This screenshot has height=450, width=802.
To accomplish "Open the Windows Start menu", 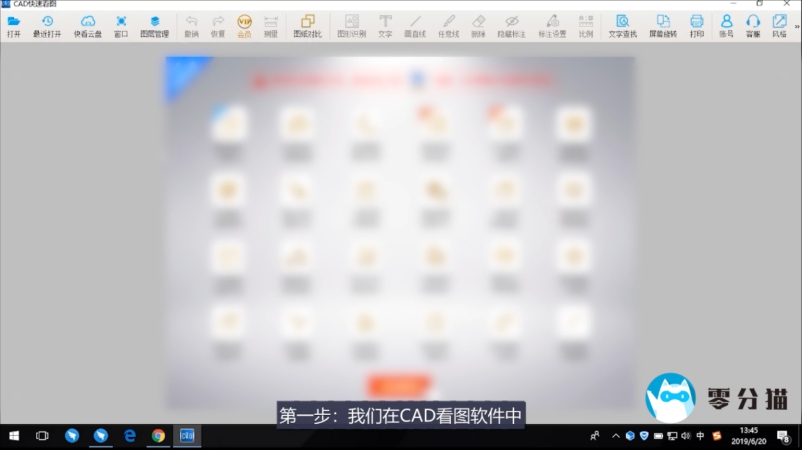I will (x=14, y=436).
